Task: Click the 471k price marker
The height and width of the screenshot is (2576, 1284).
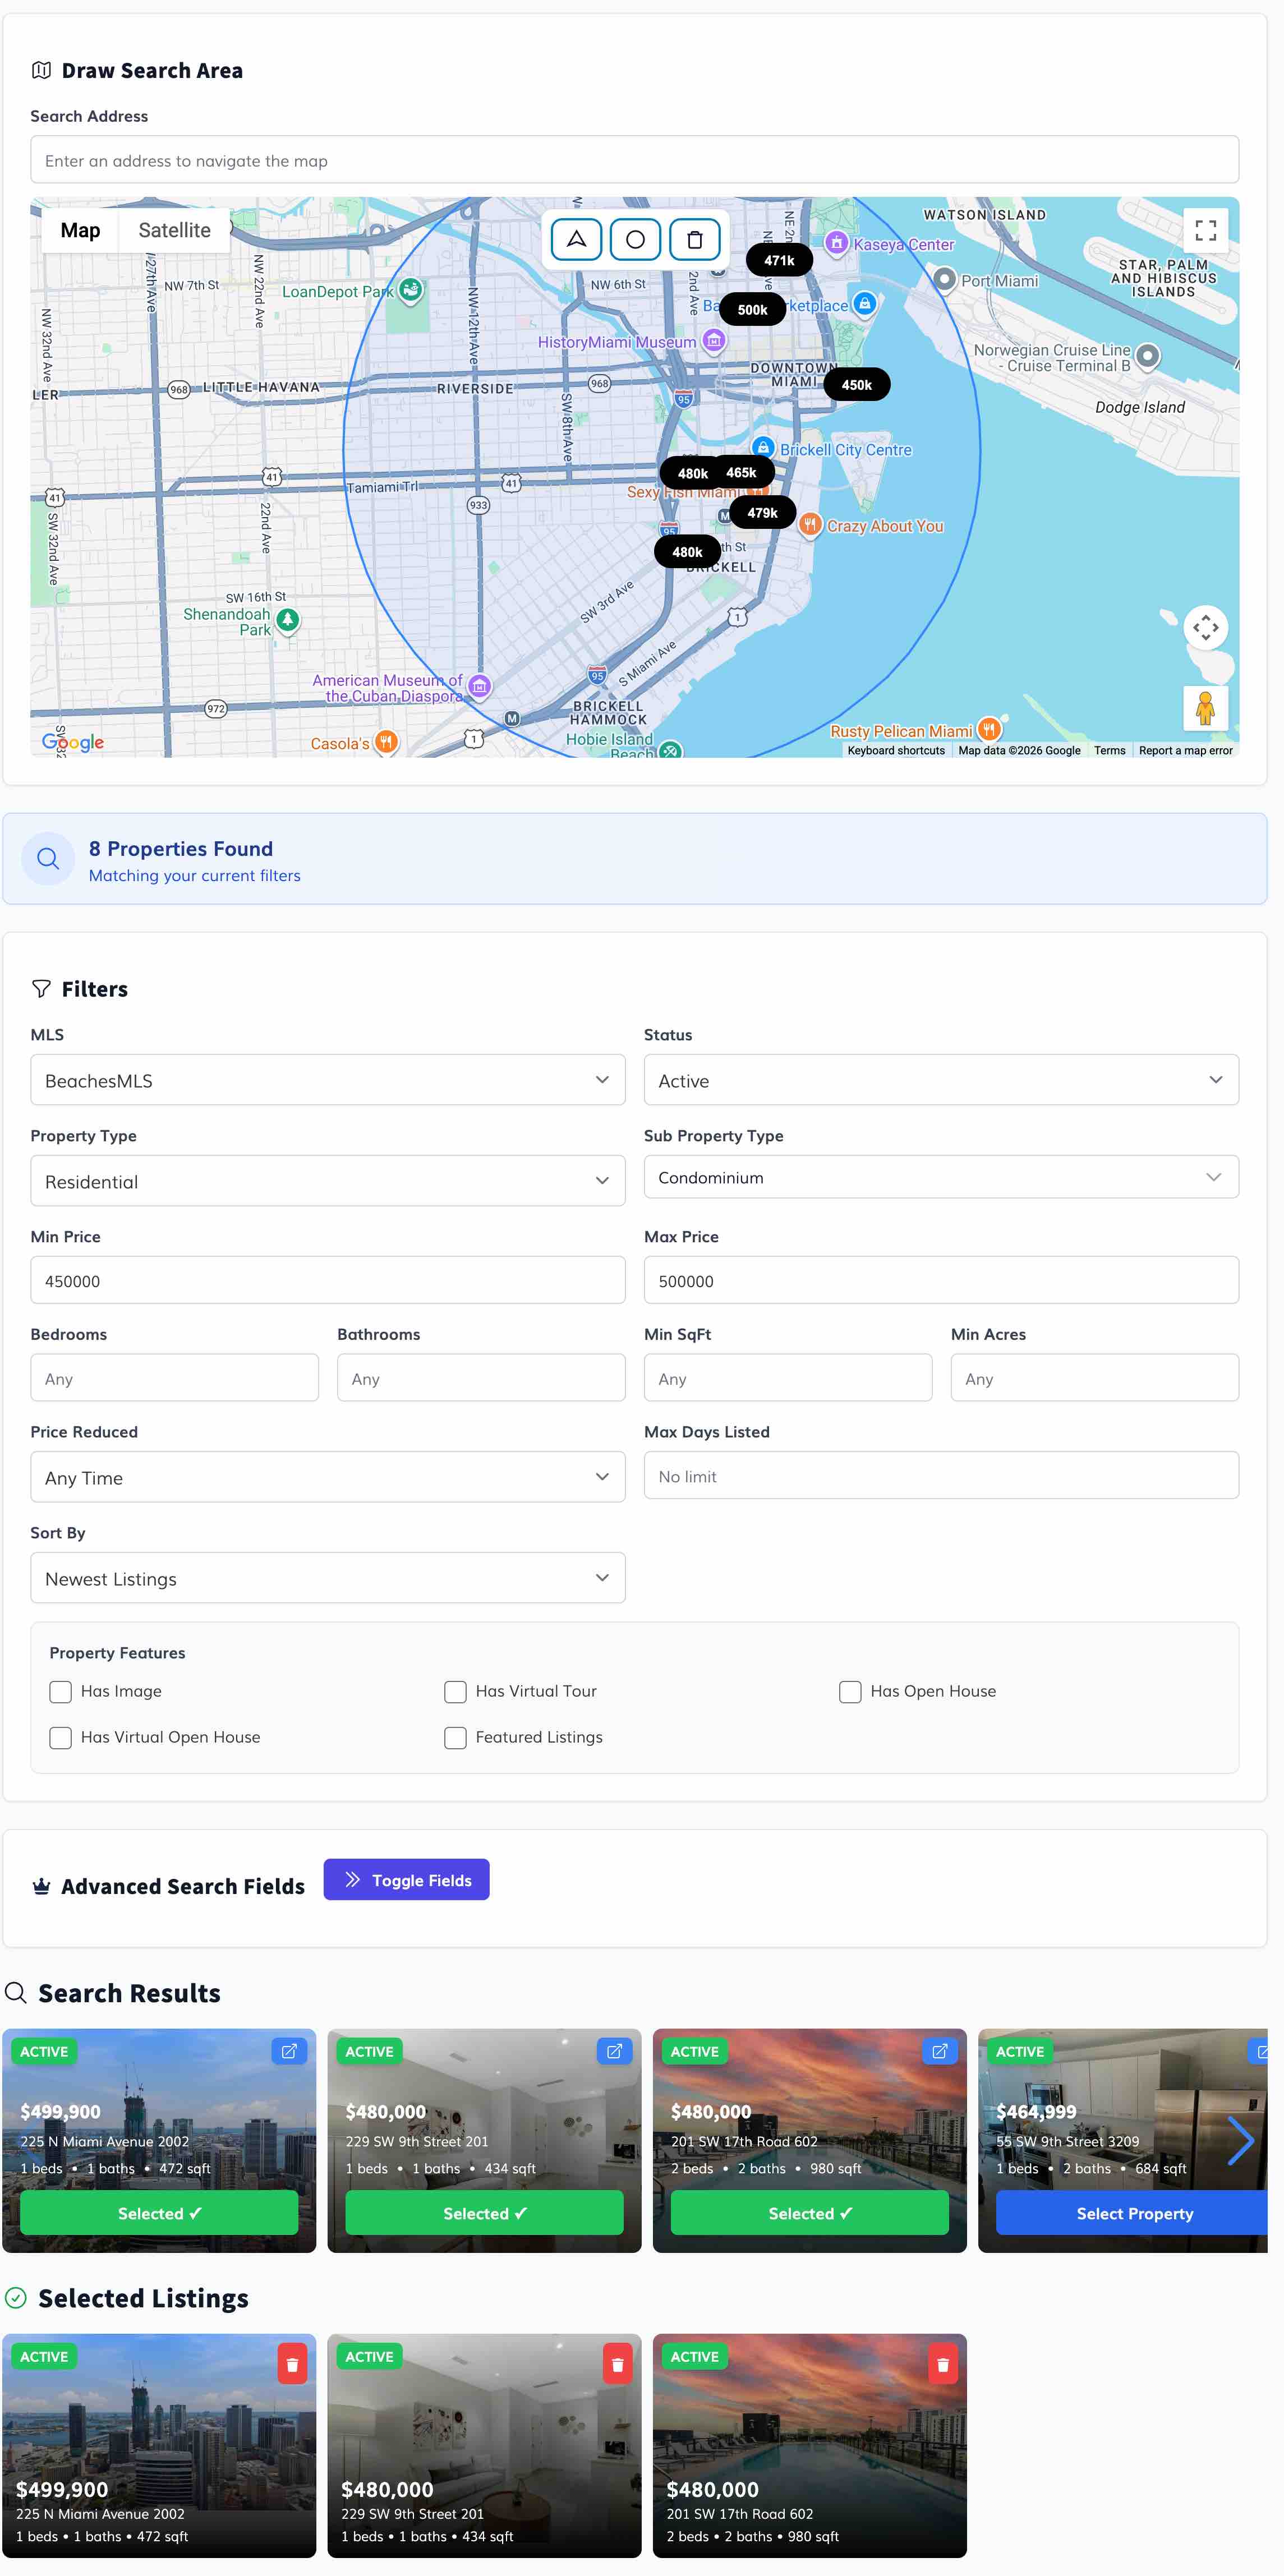Action: tap(779, 260)
